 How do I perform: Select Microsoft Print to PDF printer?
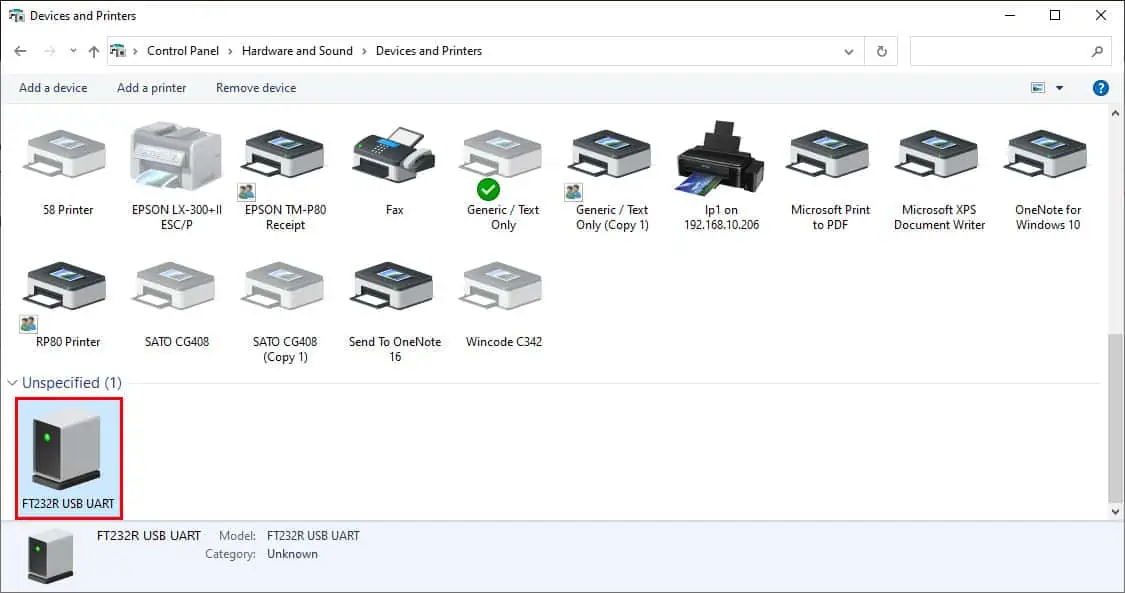click(830, 160)
